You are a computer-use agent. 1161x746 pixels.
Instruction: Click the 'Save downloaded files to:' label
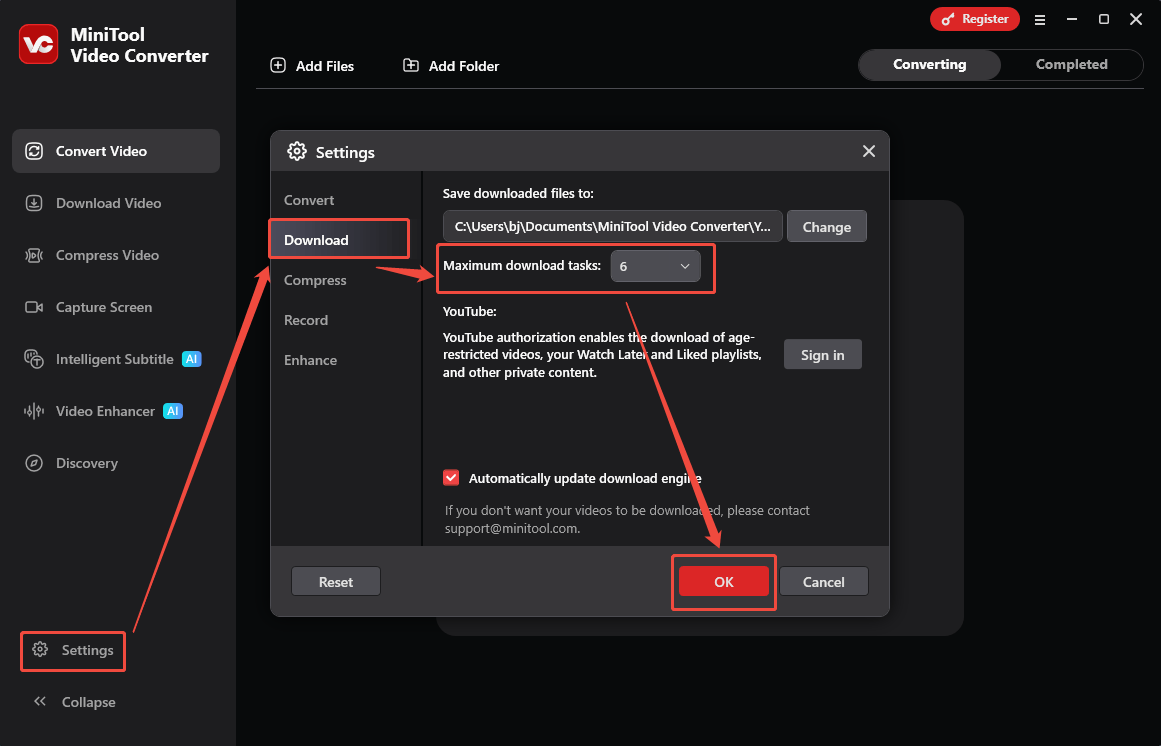518,193
